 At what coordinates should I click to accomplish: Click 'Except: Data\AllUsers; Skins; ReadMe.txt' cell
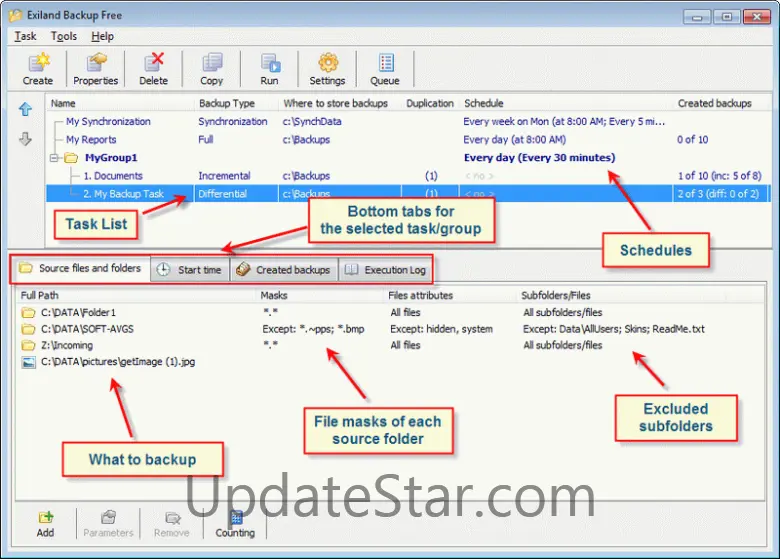click(x=613, y=329)
